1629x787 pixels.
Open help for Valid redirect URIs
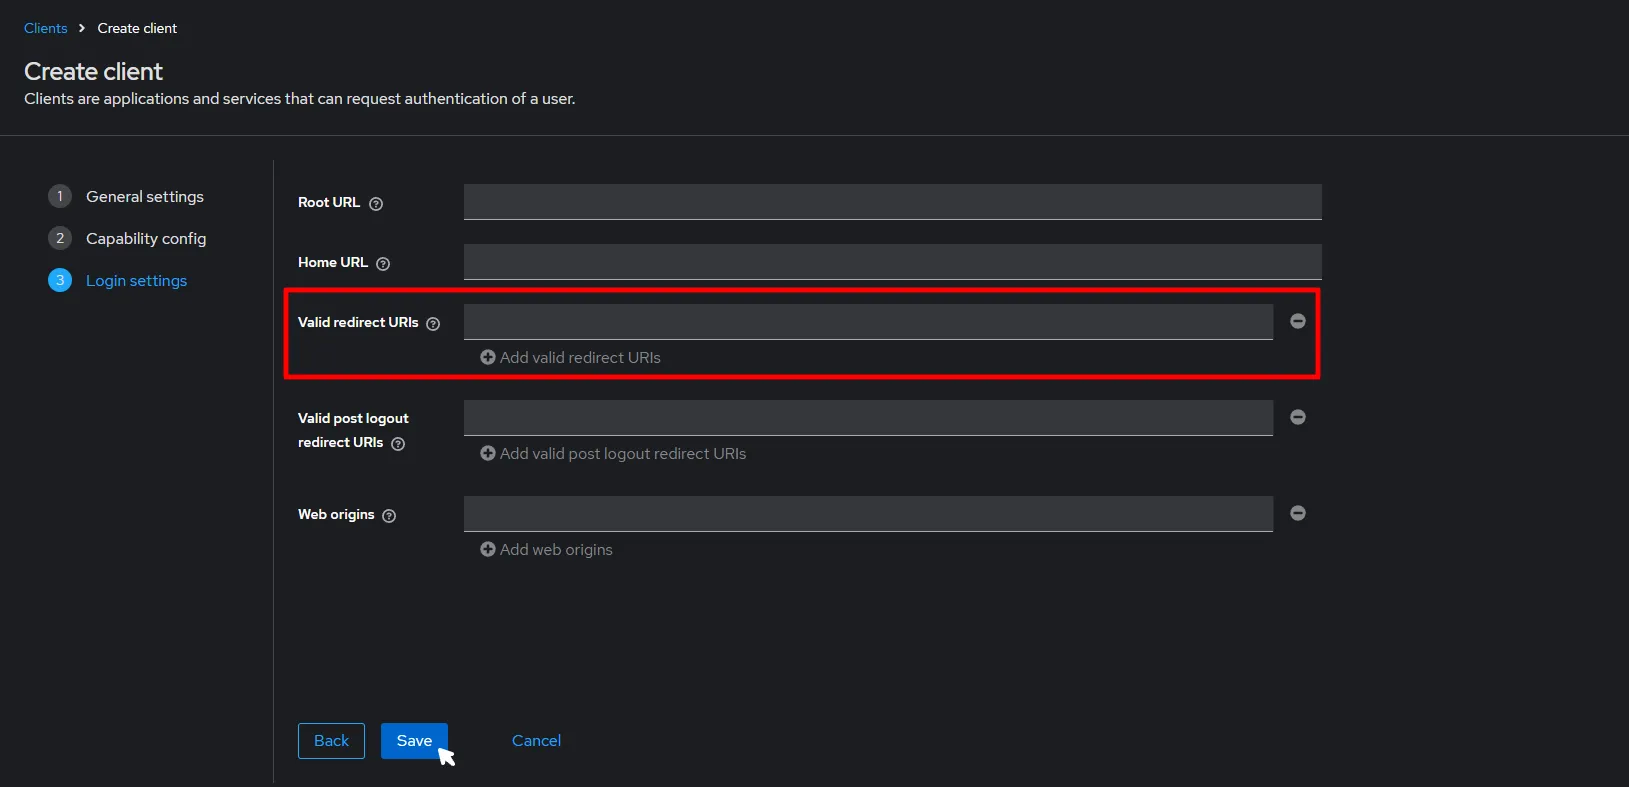coord(433,324)
